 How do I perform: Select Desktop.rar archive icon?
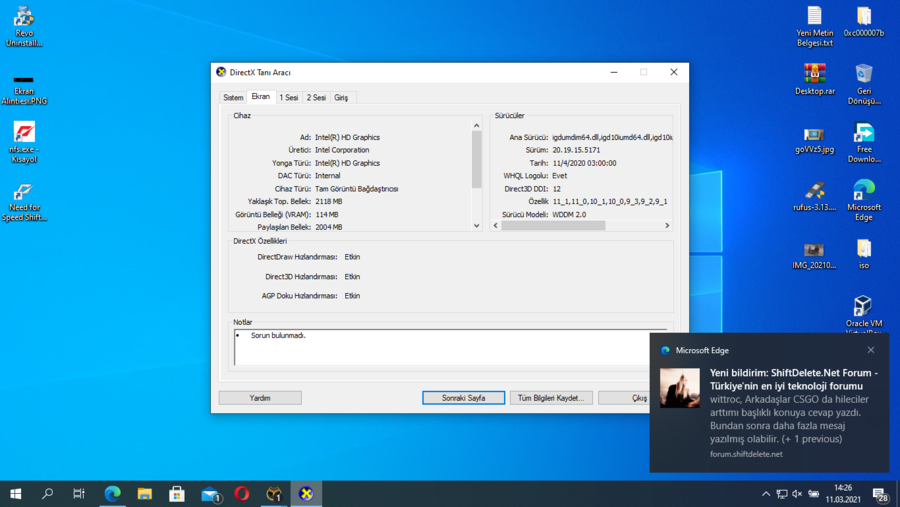(814, 79)
